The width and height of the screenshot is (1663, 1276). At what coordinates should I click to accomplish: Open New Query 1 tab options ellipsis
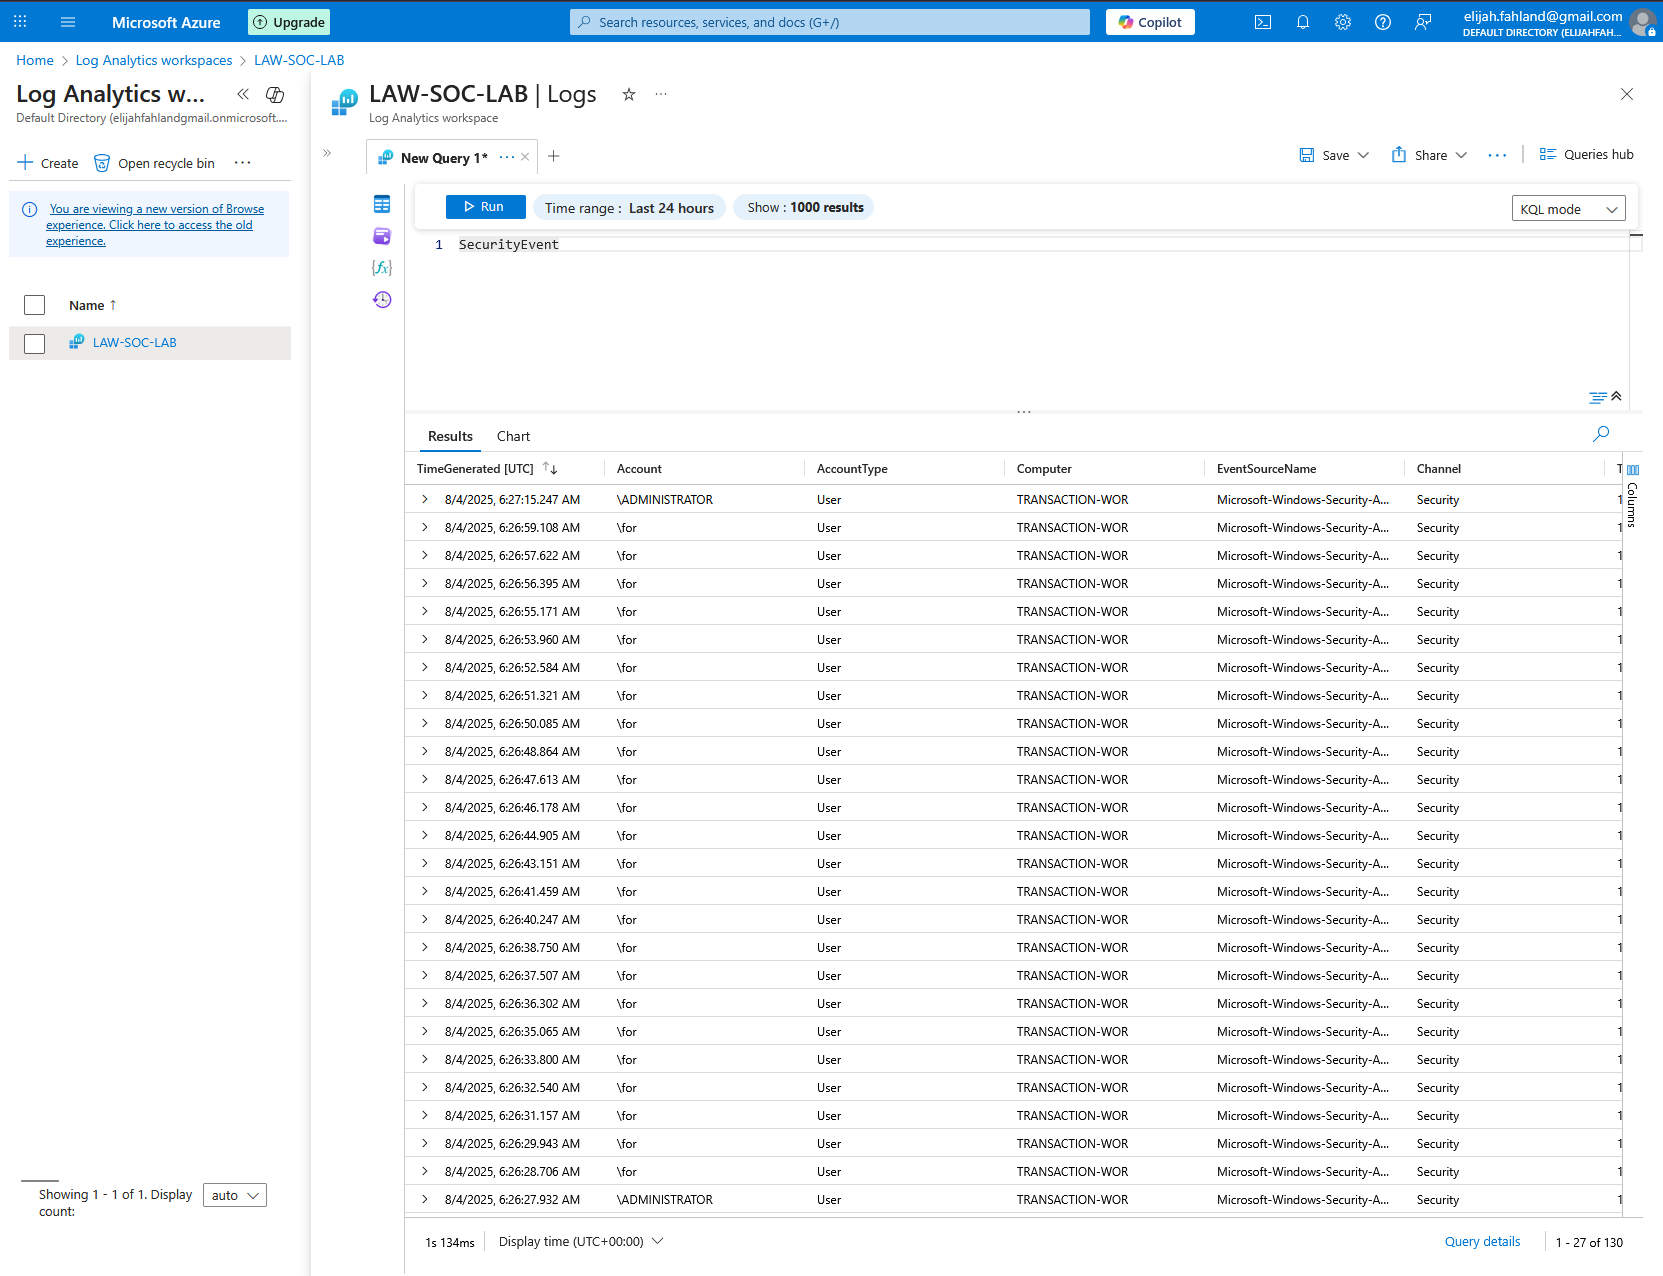coord(506,157)
